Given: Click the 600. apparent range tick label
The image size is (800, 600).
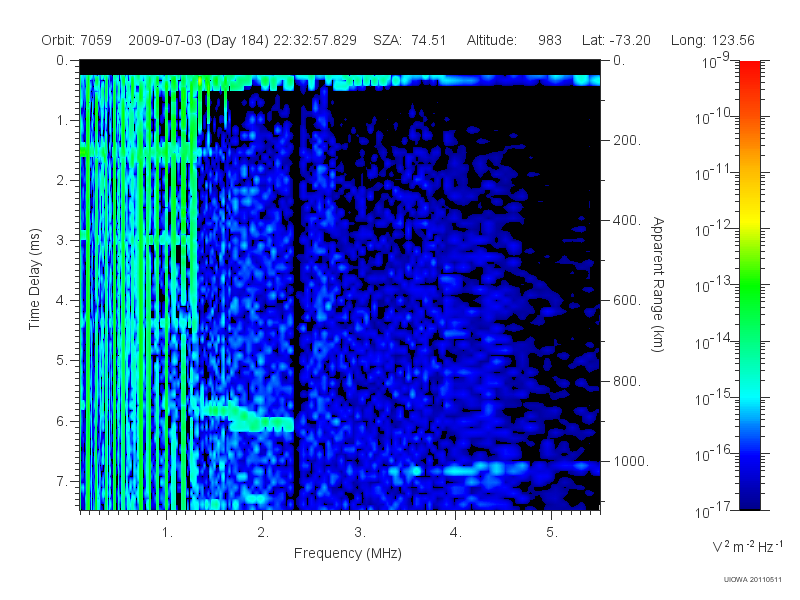Looking at the screenshot, I should (x=627, y=301).
